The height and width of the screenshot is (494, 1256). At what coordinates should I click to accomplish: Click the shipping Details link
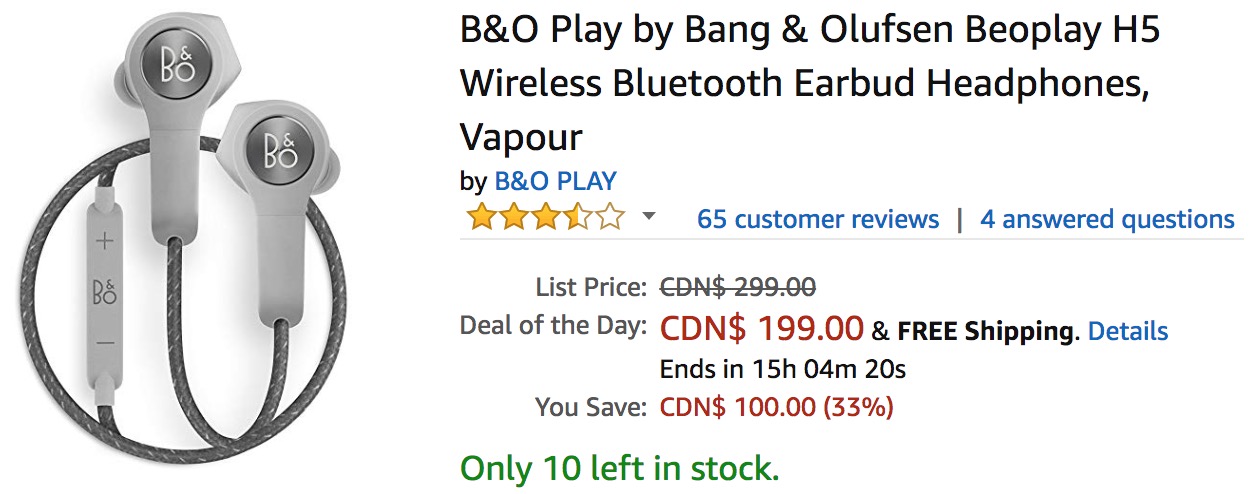[x=1127, y=331]
